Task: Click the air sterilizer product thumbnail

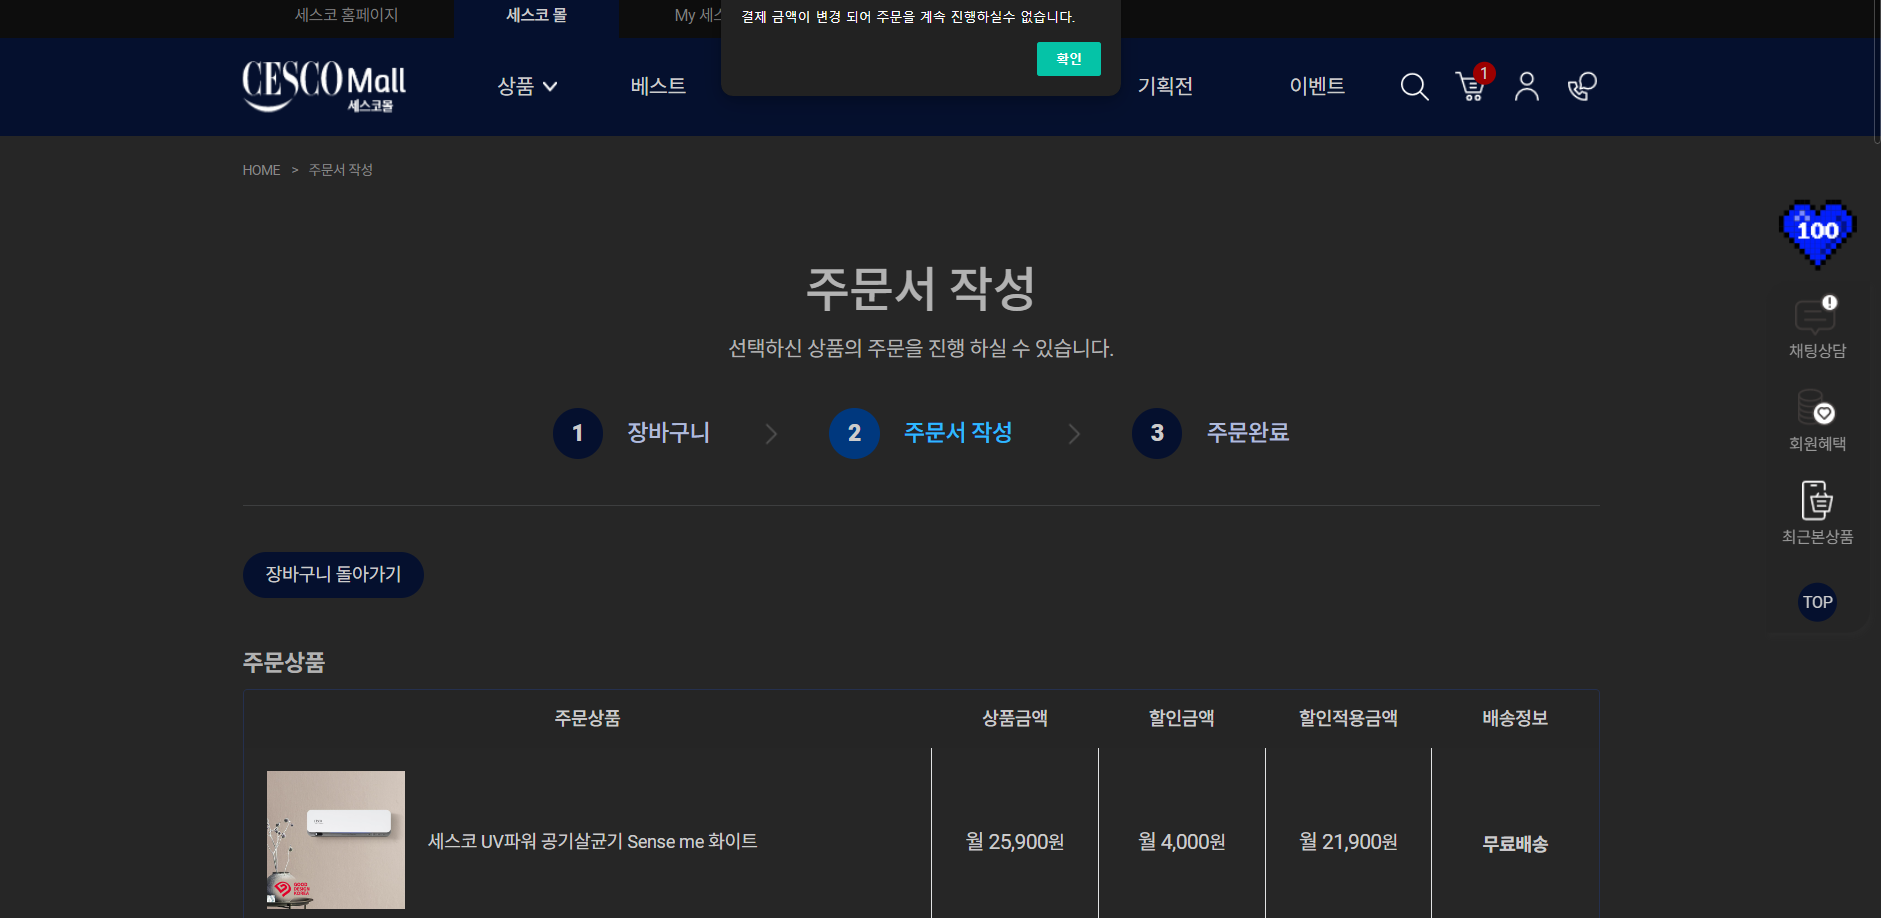Action: tap(336, 839)
